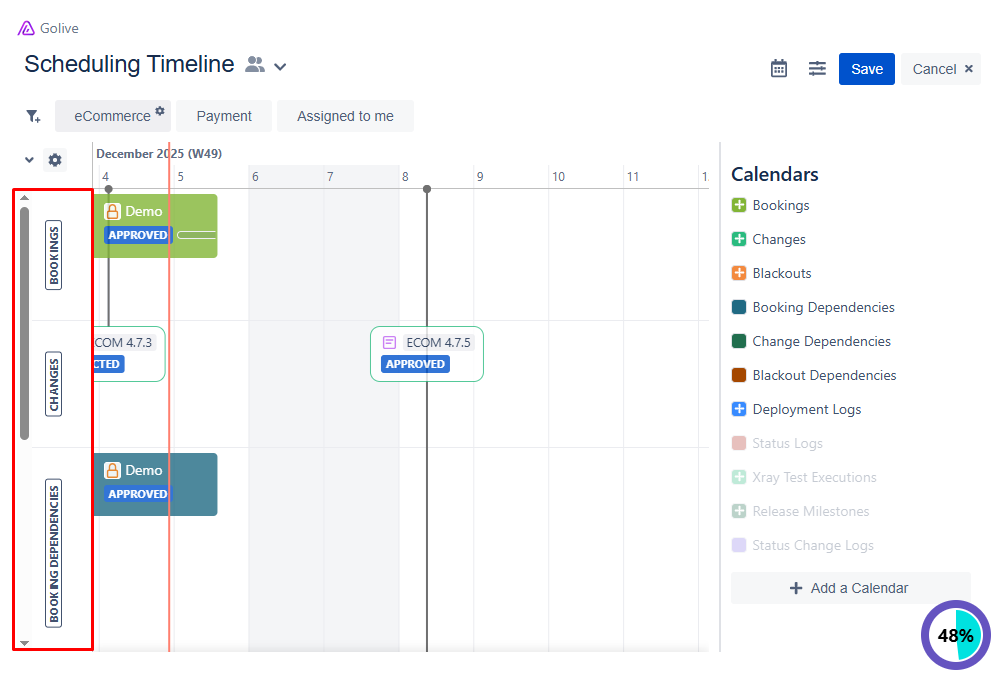Open the calendar view icon

[x=779, y=69]
